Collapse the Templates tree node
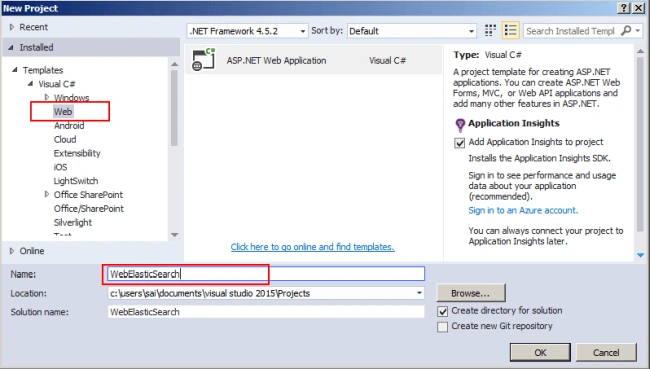 coord(15,70)
